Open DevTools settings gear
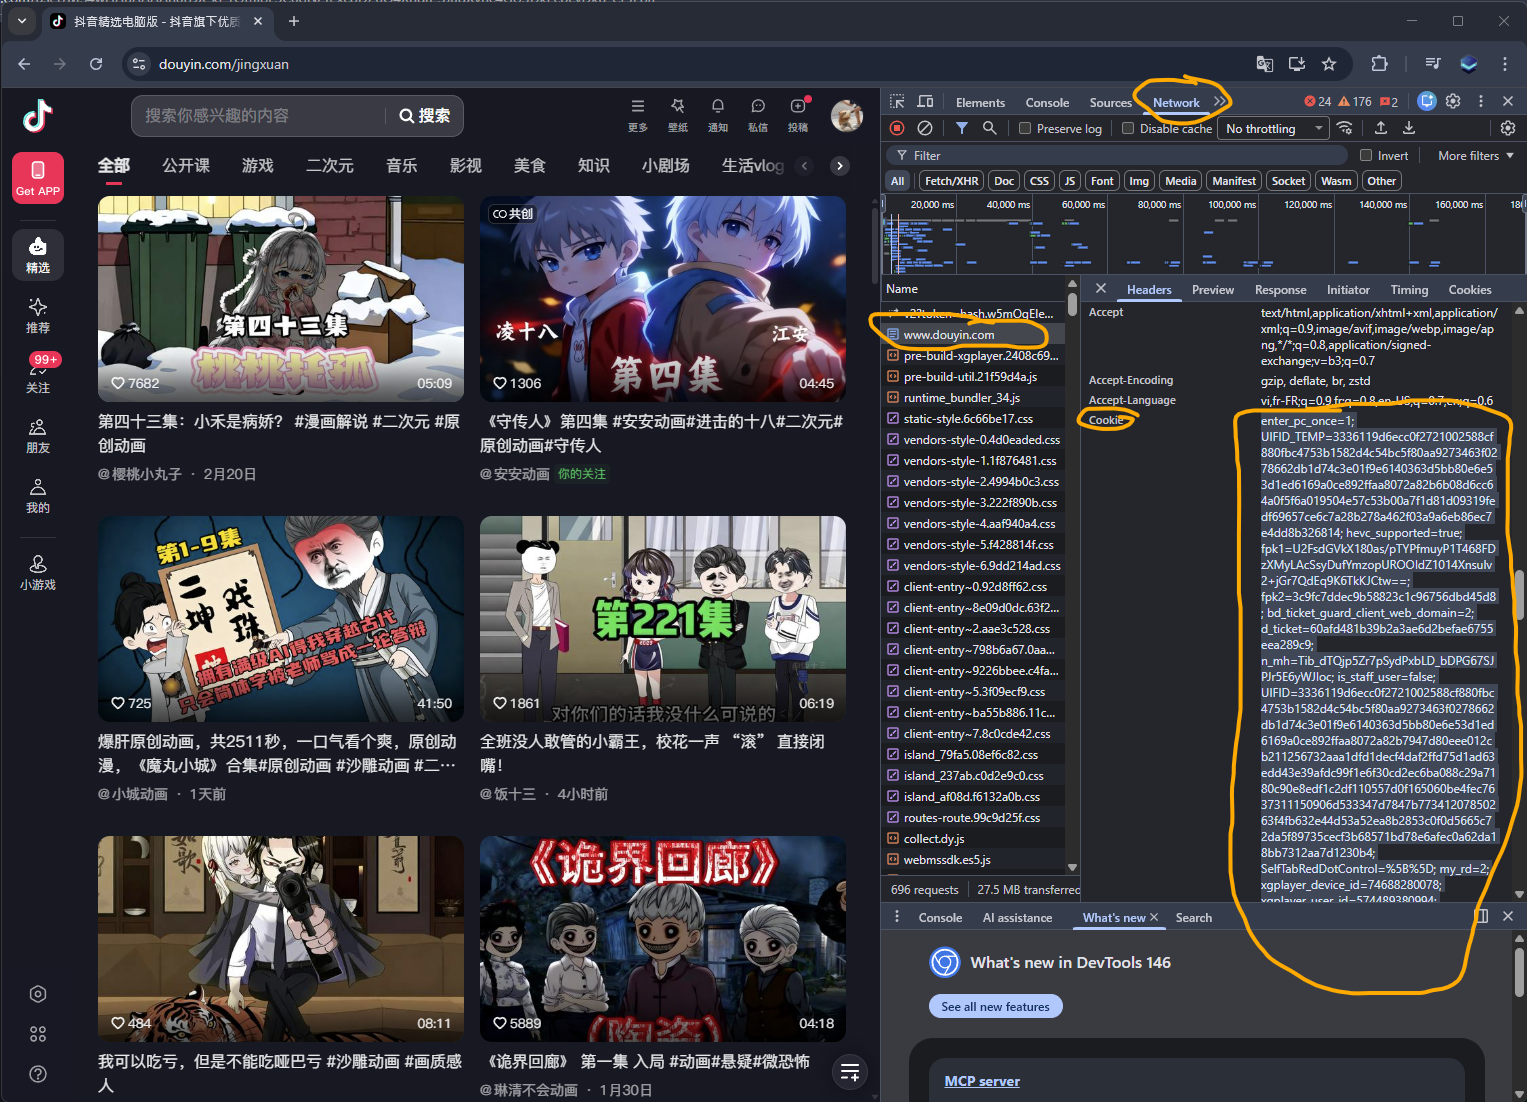This screenshot has width=1527, height=1102. click(1453, 101)
